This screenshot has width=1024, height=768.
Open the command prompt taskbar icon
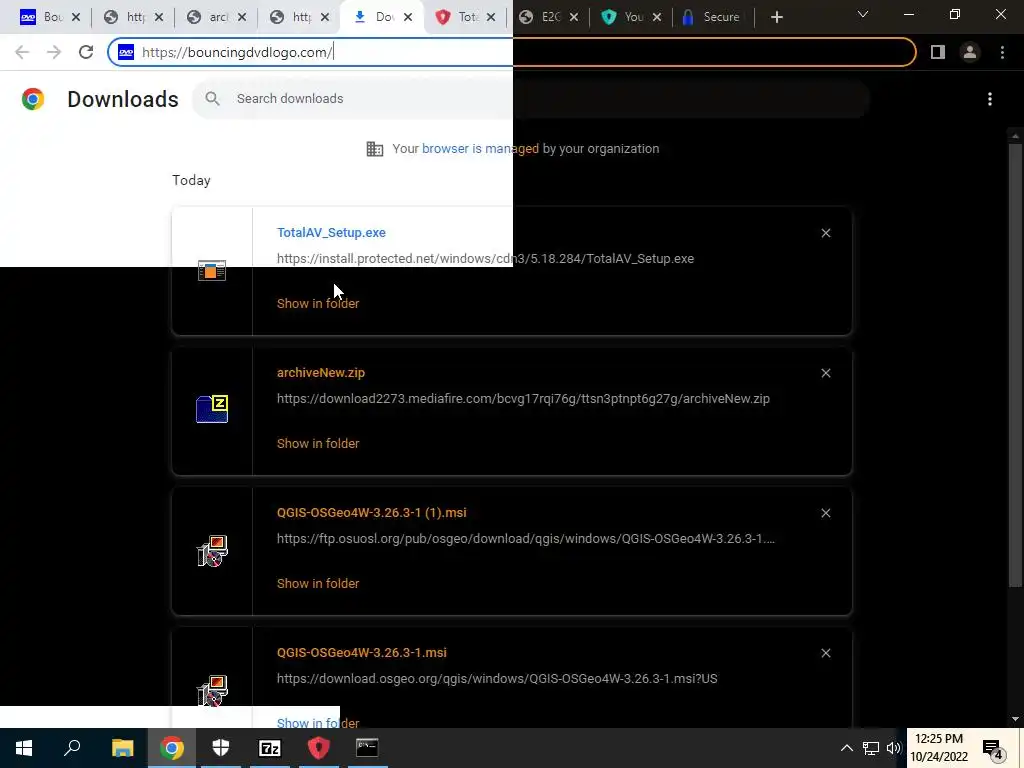pyautogui.click(x=367, y=748)
